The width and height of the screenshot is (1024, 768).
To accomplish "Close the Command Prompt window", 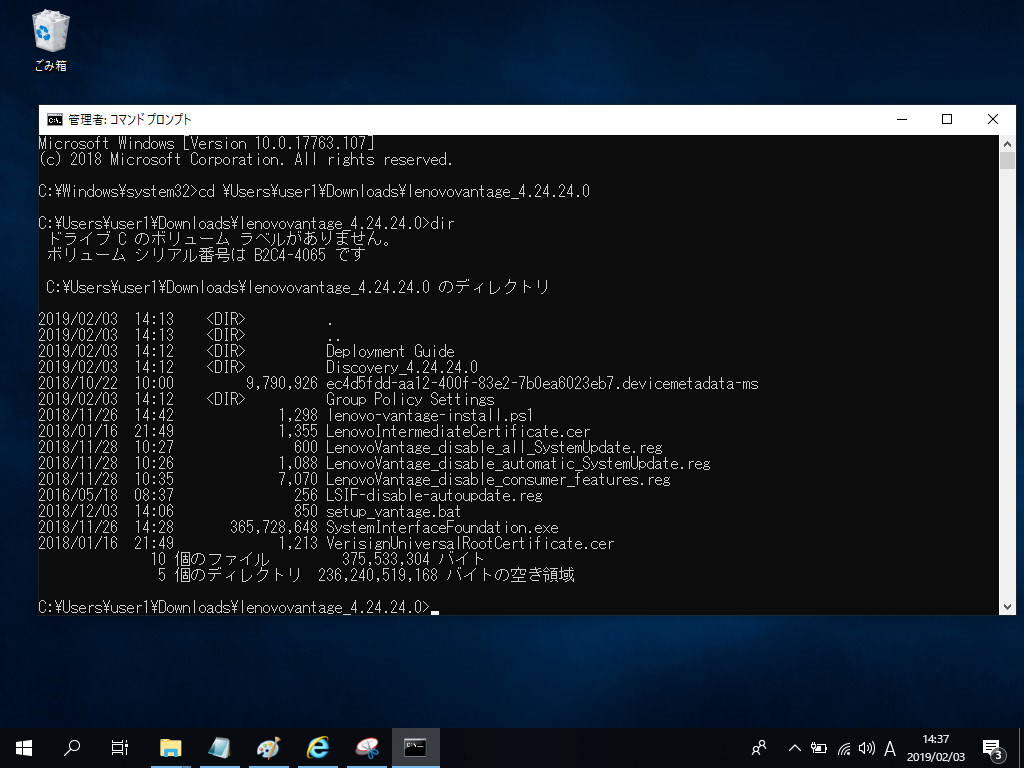I will [x=993, y=120].
